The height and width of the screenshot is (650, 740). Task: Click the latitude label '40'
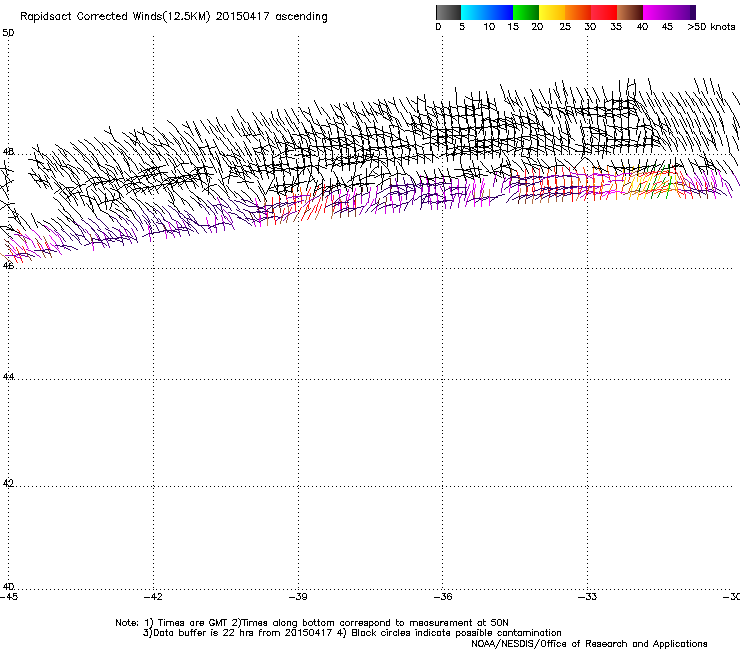8,586
